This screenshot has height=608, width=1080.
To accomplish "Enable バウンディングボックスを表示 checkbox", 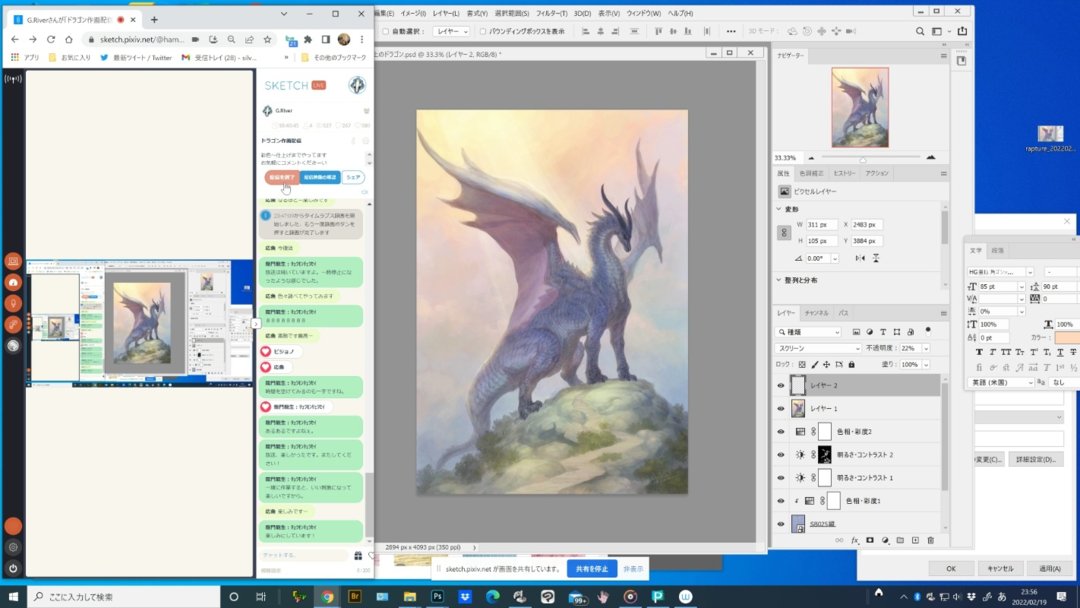I will point(482,31).
